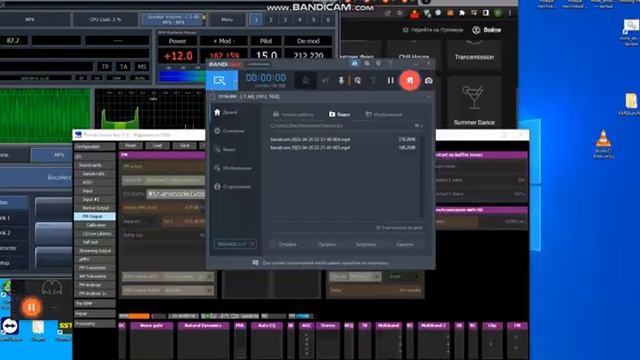Select preset slot 6 in Stereo Tool
Image resolution: width=640 pixels, height=360 pixels.
[328, 19]
